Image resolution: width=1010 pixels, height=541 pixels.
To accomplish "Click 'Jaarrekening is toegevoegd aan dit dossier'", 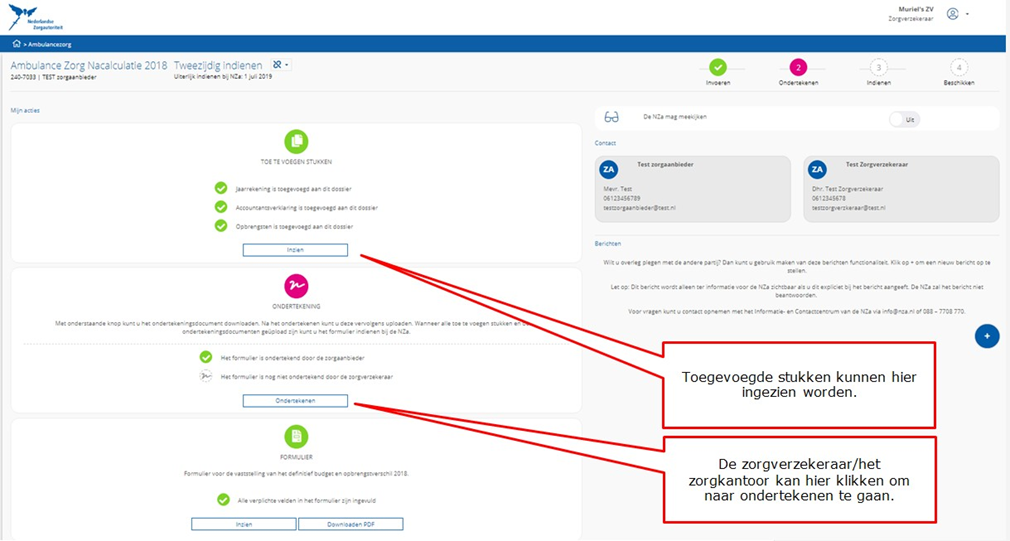I will [x=293, y=189].
